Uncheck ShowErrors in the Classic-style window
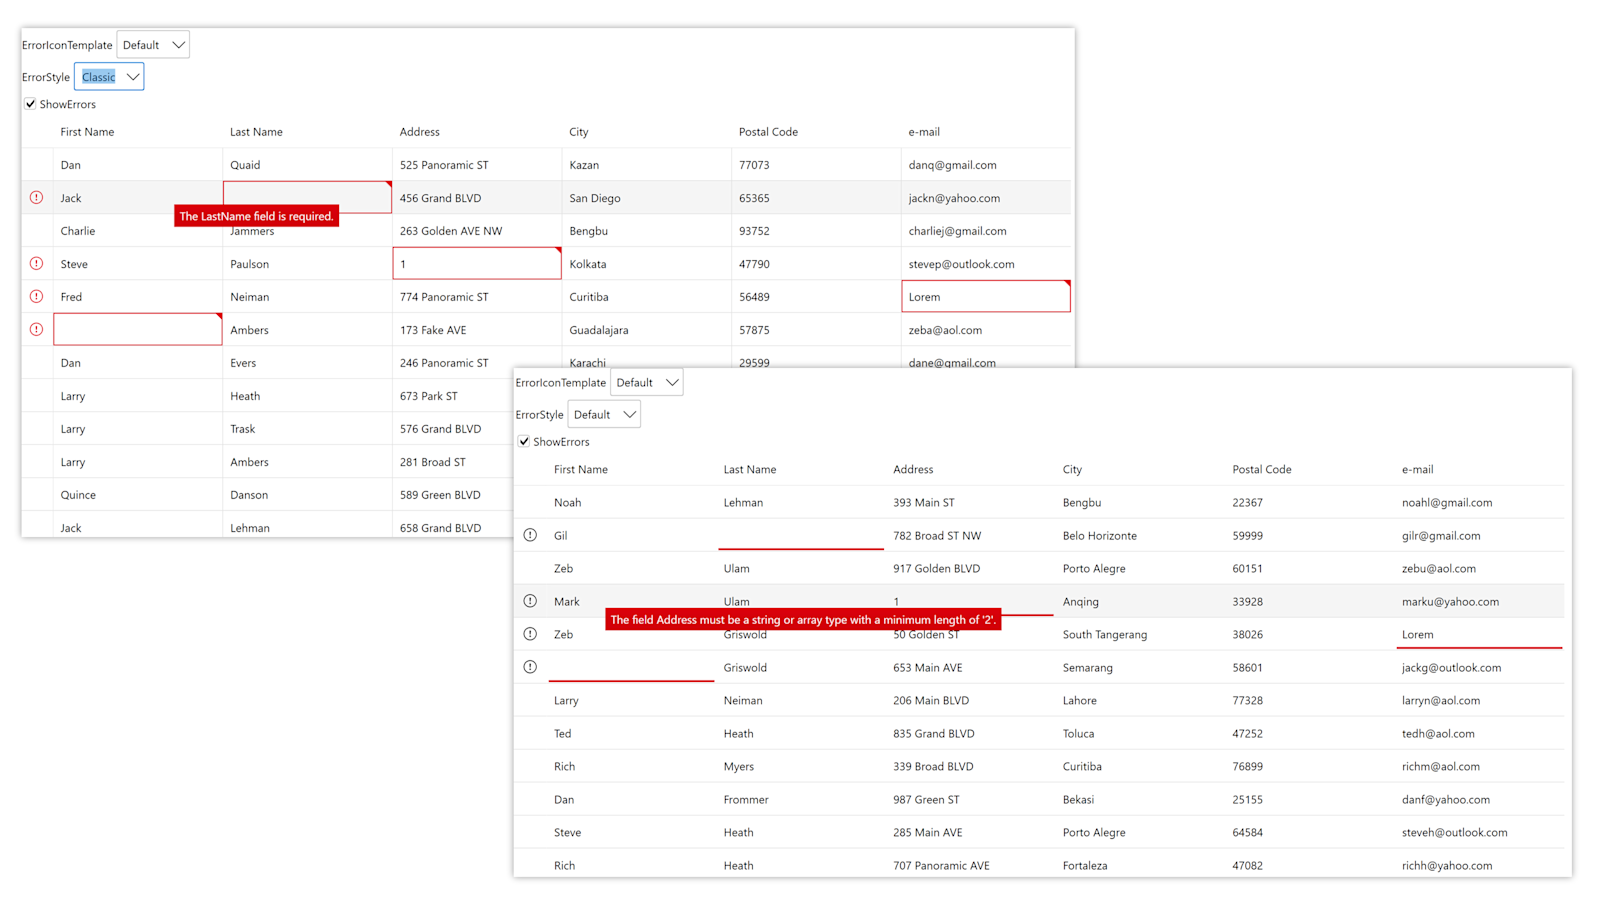Viewport: 1600px width, 900px height. point(30,104)
